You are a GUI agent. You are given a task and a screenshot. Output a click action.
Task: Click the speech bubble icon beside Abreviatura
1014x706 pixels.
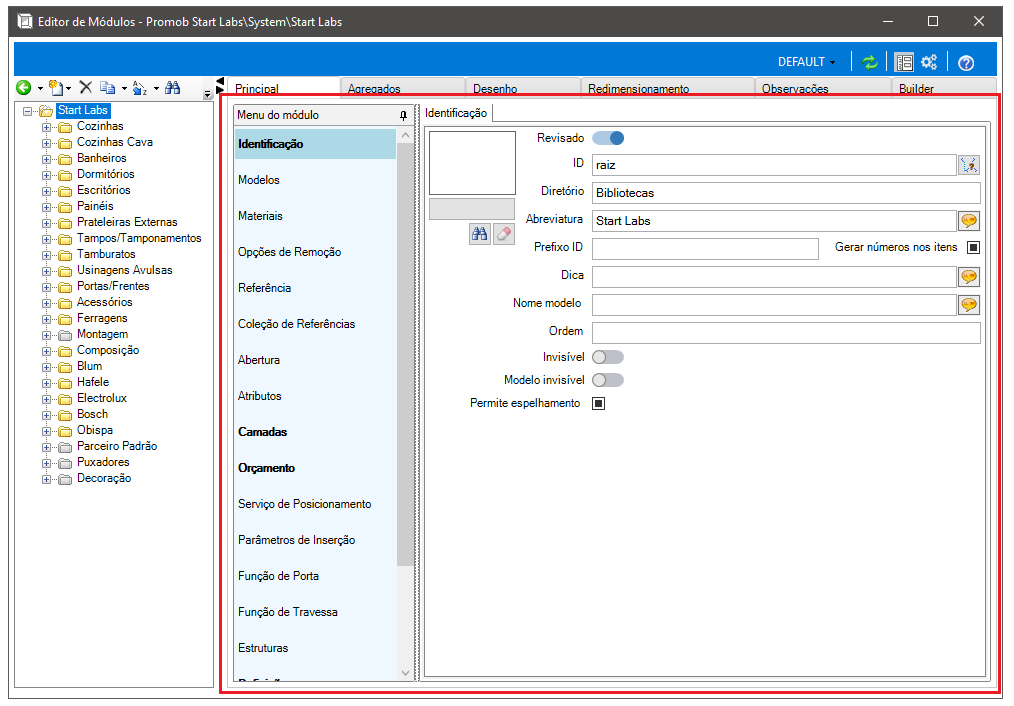(969, 221)
